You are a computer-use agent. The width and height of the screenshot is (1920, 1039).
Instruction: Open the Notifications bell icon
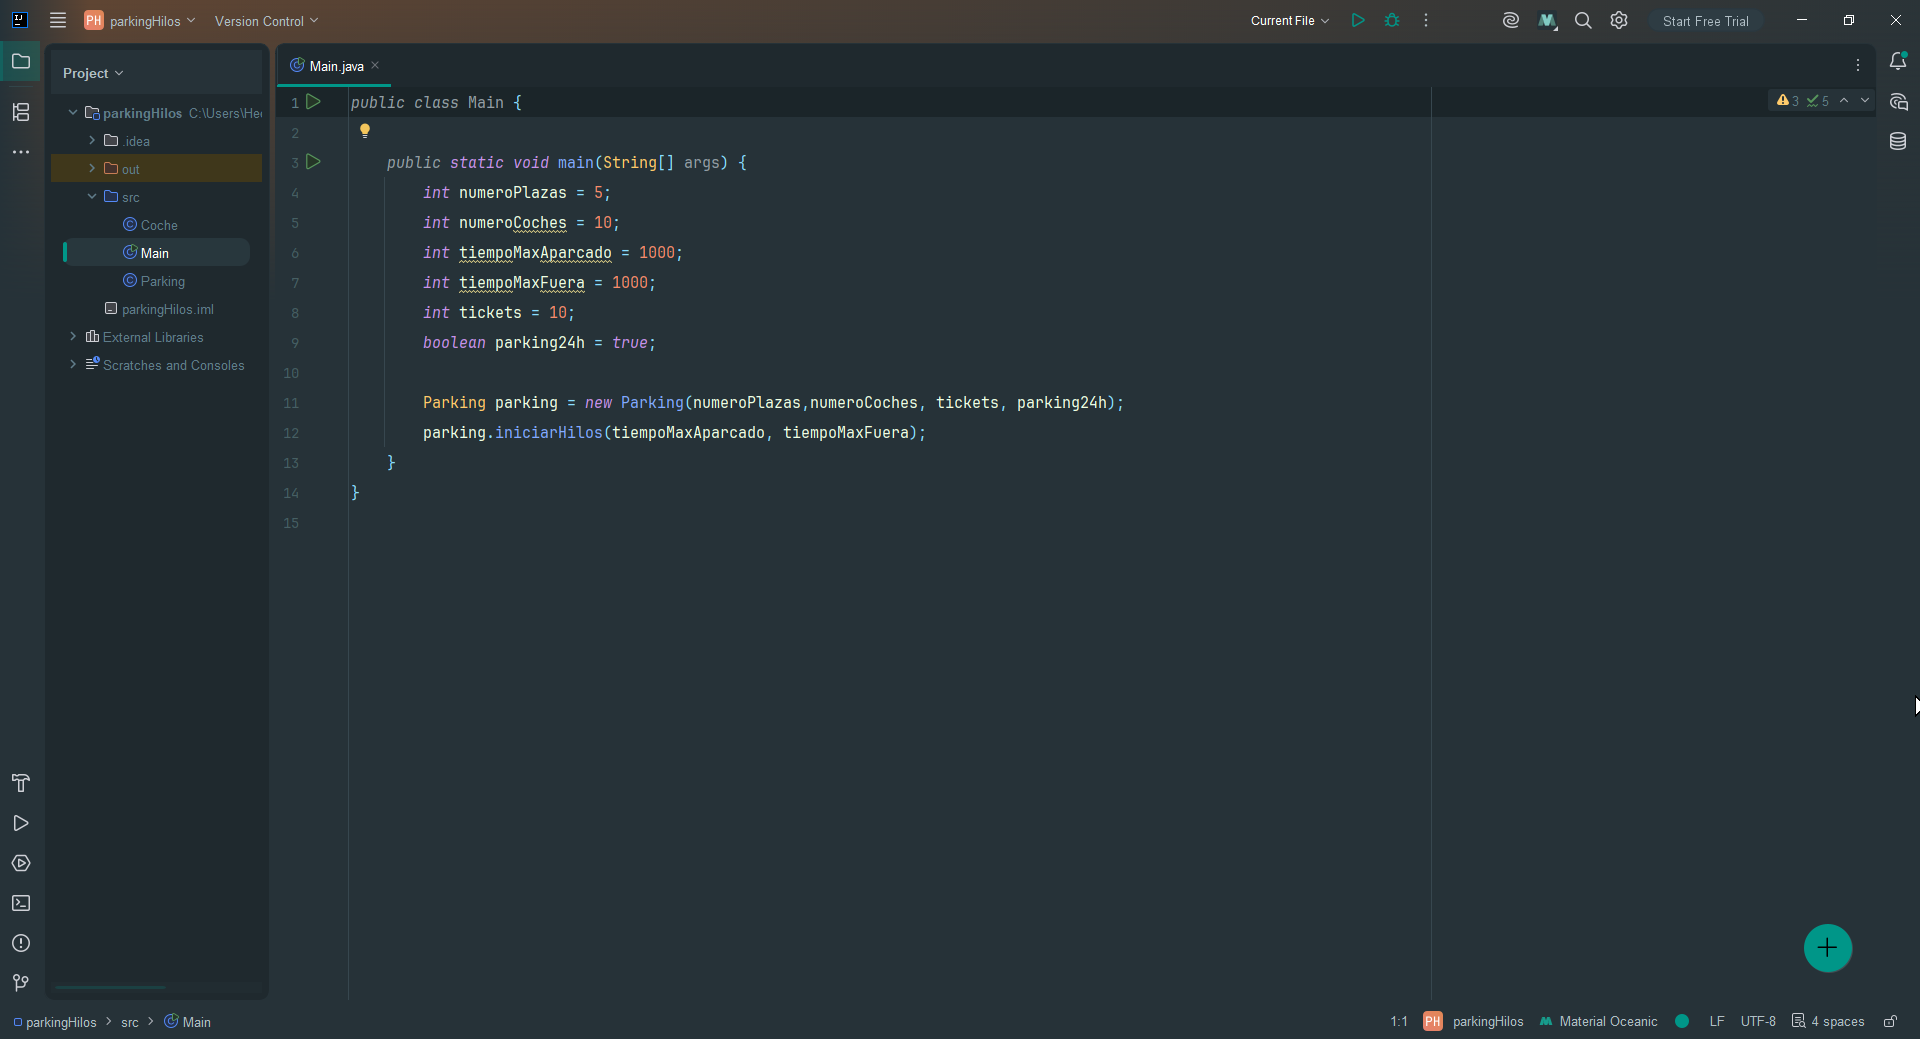tap(1898, 61)
